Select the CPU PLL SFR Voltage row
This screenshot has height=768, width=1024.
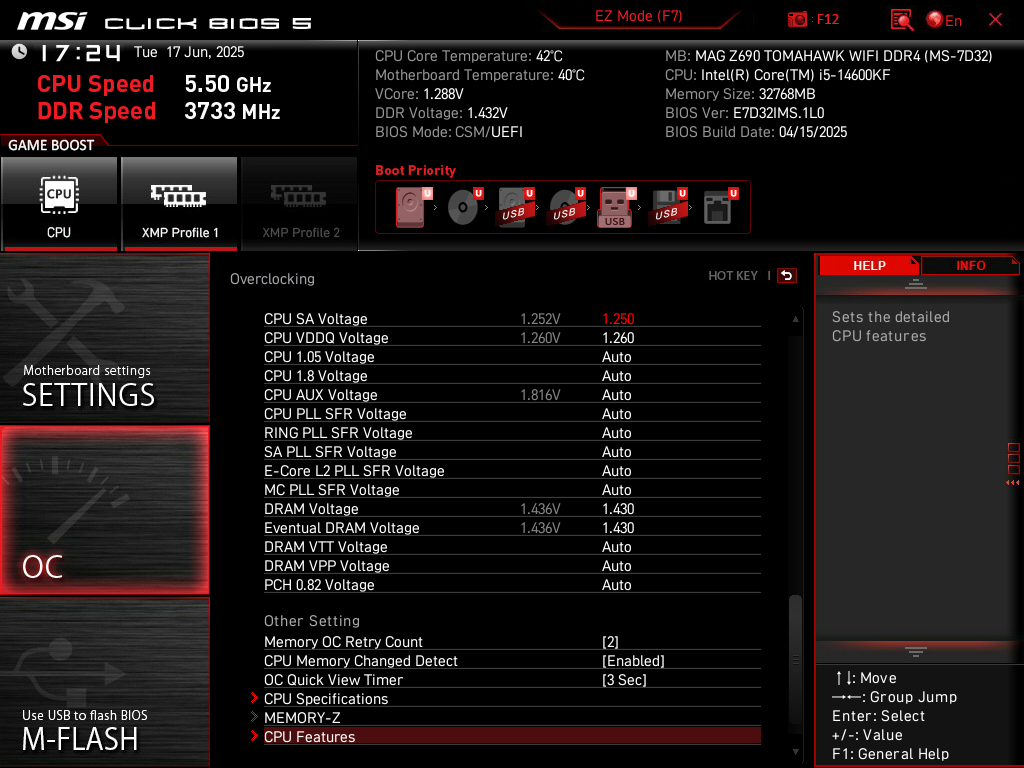(512, 413)
